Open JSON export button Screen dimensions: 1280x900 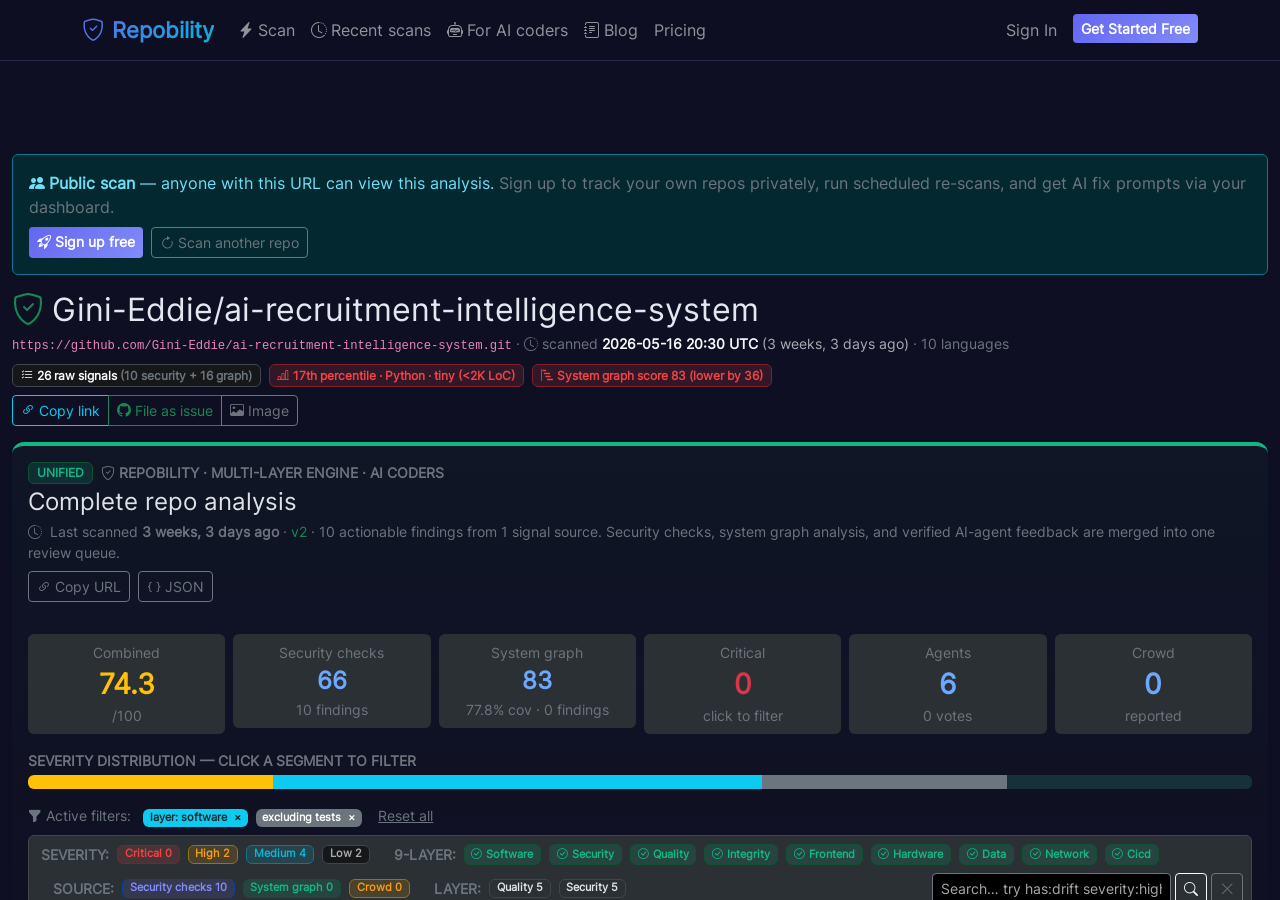175,586
